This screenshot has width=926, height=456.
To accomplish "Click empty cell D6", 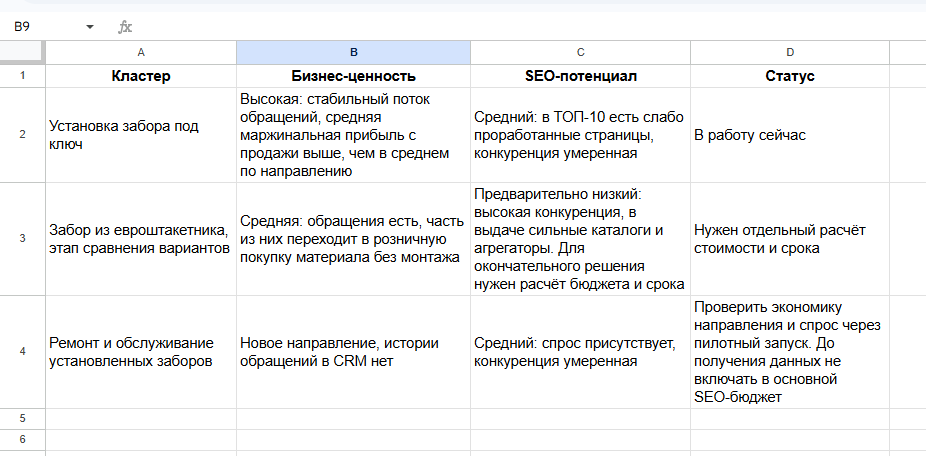I will pos(790,439).
